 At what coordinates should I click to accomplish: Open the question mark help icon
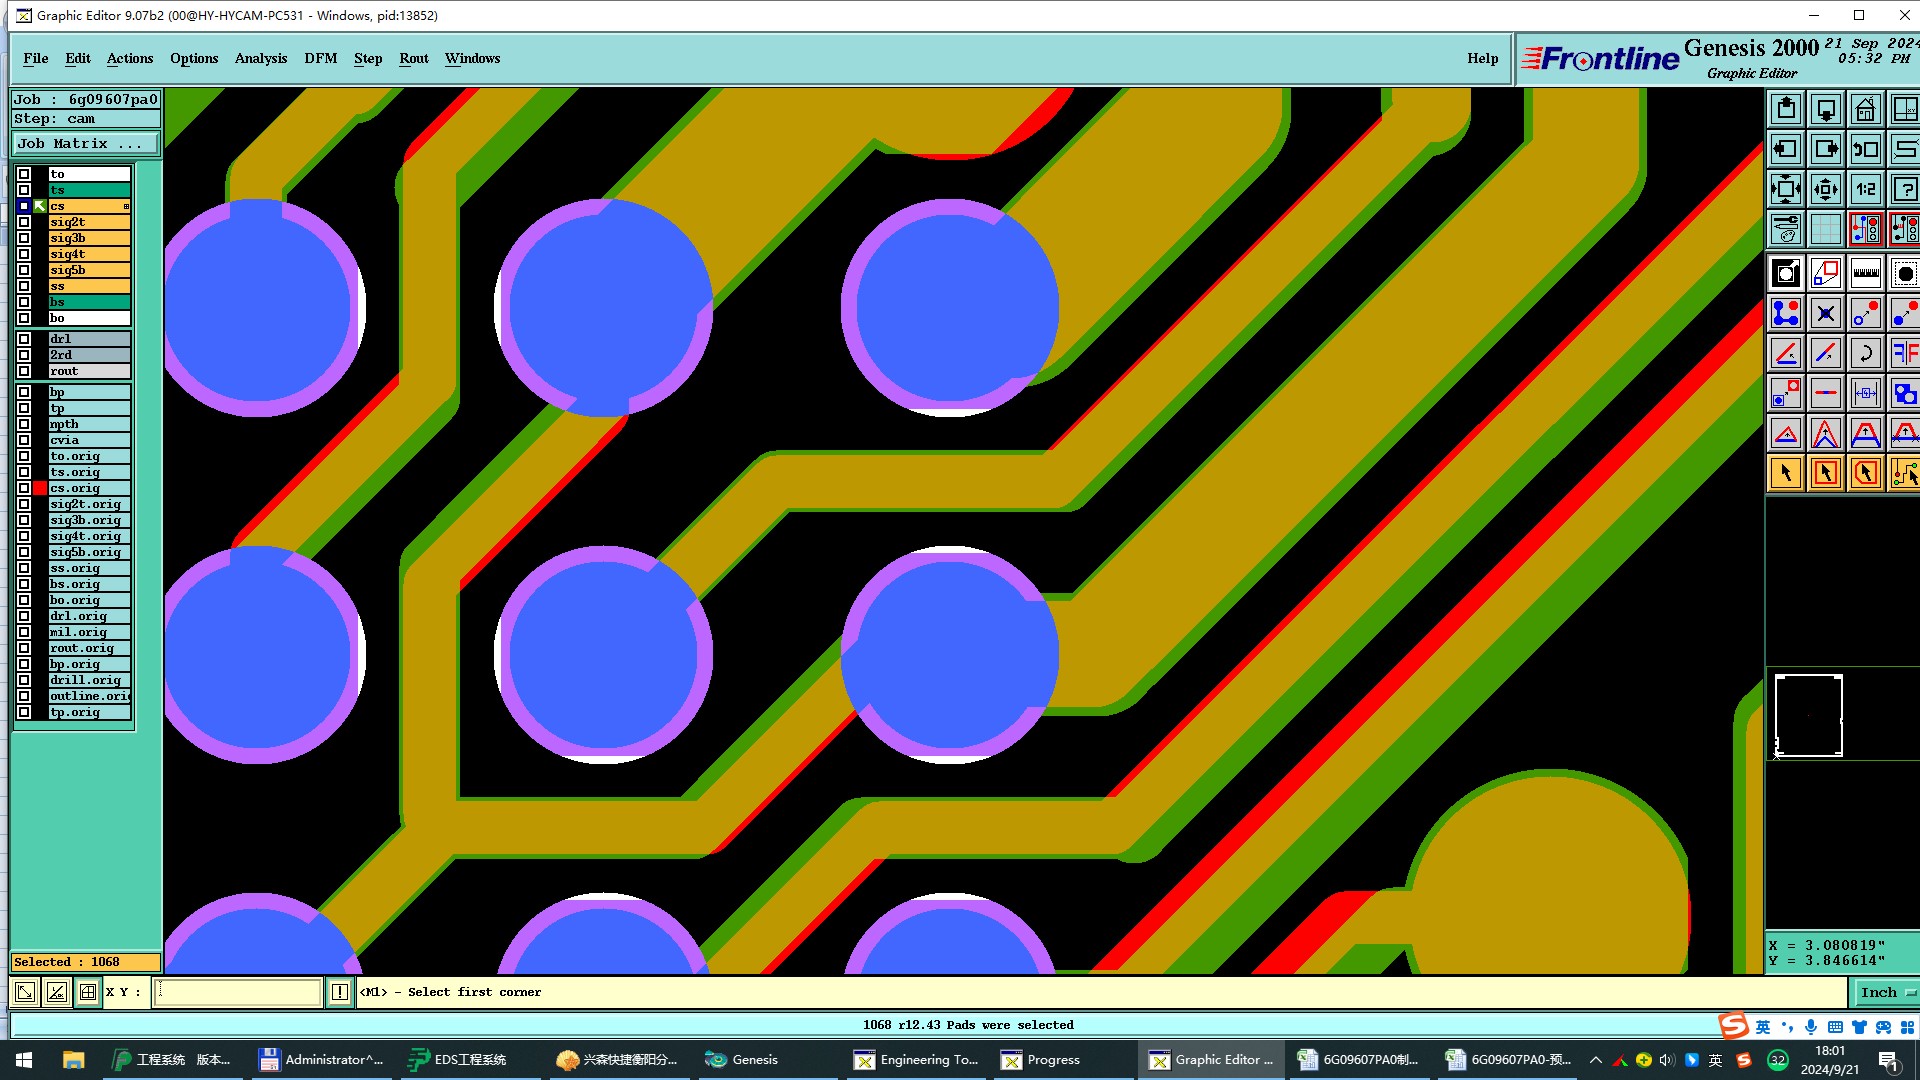pos(1904,189)
